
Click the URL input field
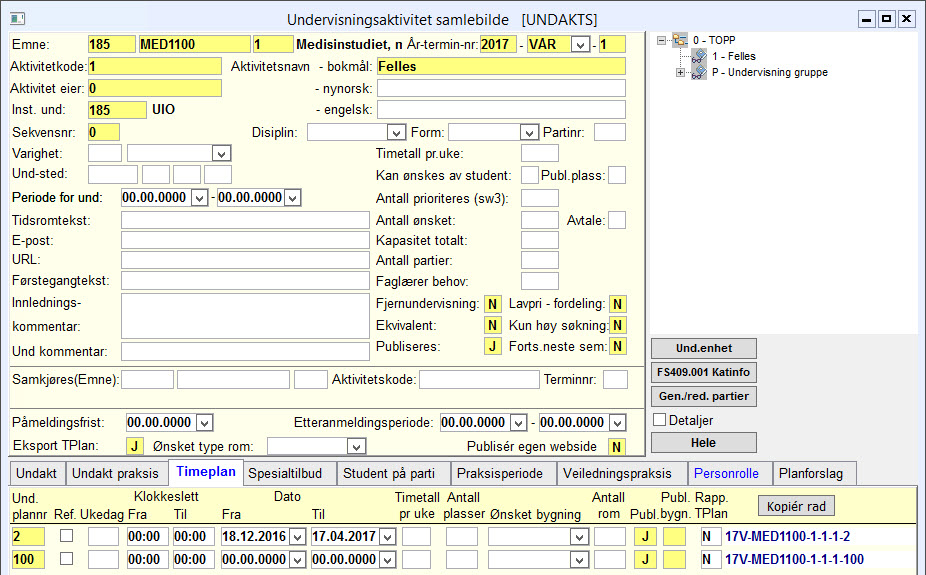(245, 260)
